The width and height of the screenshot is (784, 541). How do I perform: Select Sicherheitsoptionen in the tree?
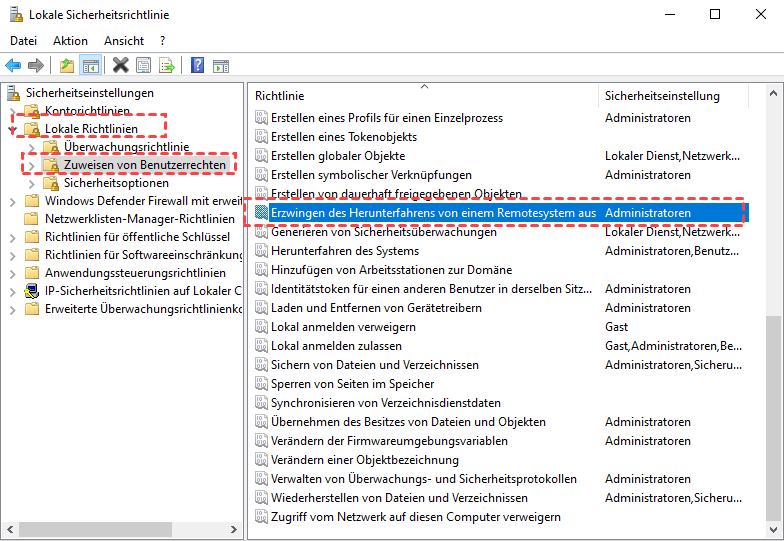(x=116, y=183)
